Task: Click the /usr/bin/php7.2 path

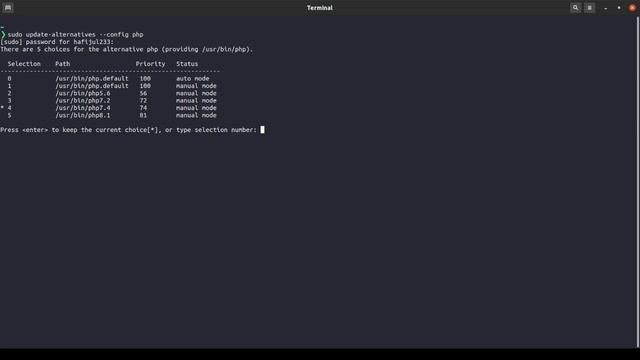Action: [82, 100]
